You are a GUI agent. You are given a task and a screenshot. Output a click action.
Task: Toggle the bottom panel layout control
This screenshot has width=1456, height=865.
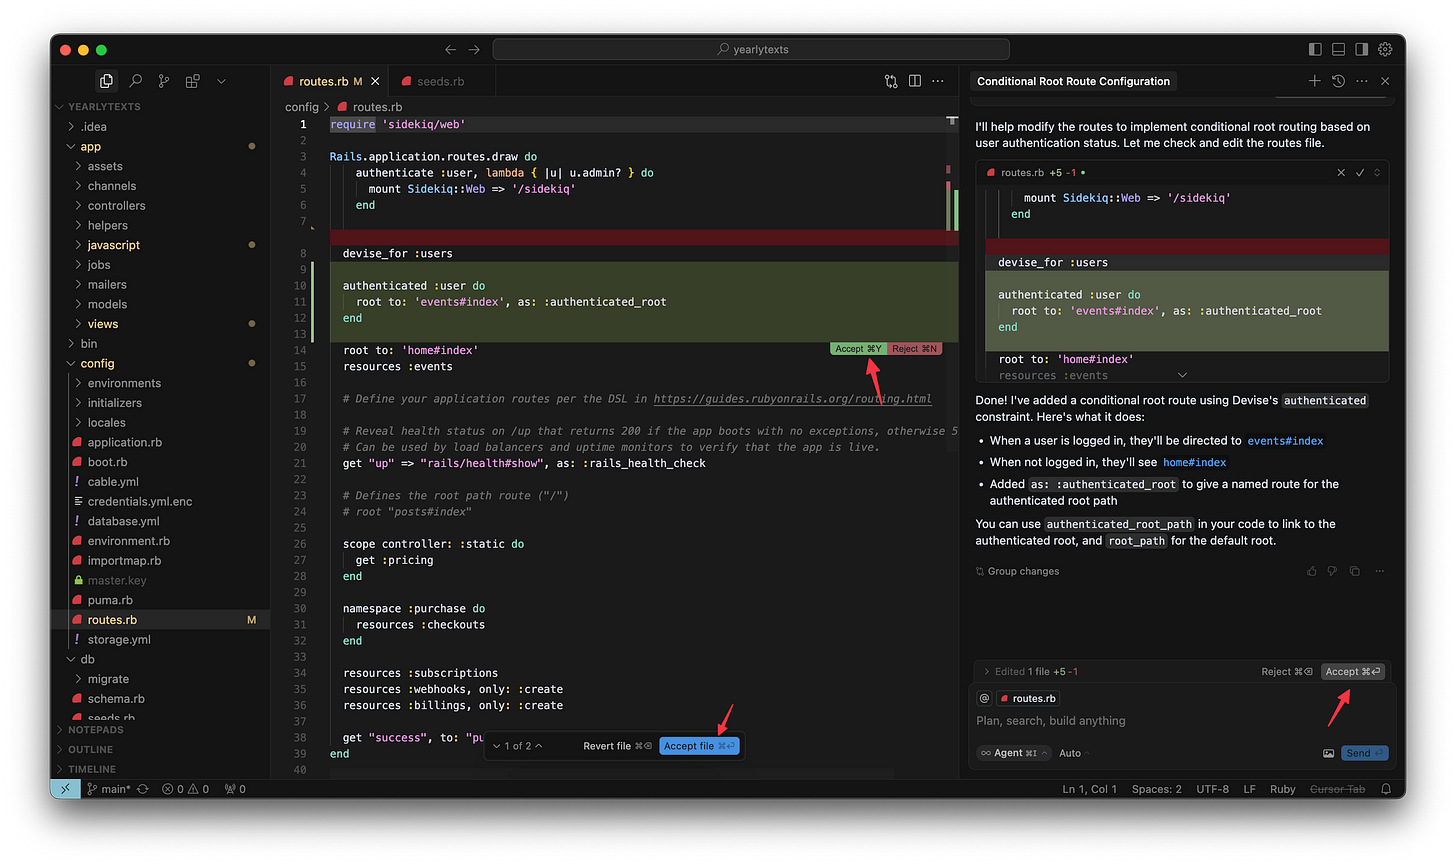1338,48
